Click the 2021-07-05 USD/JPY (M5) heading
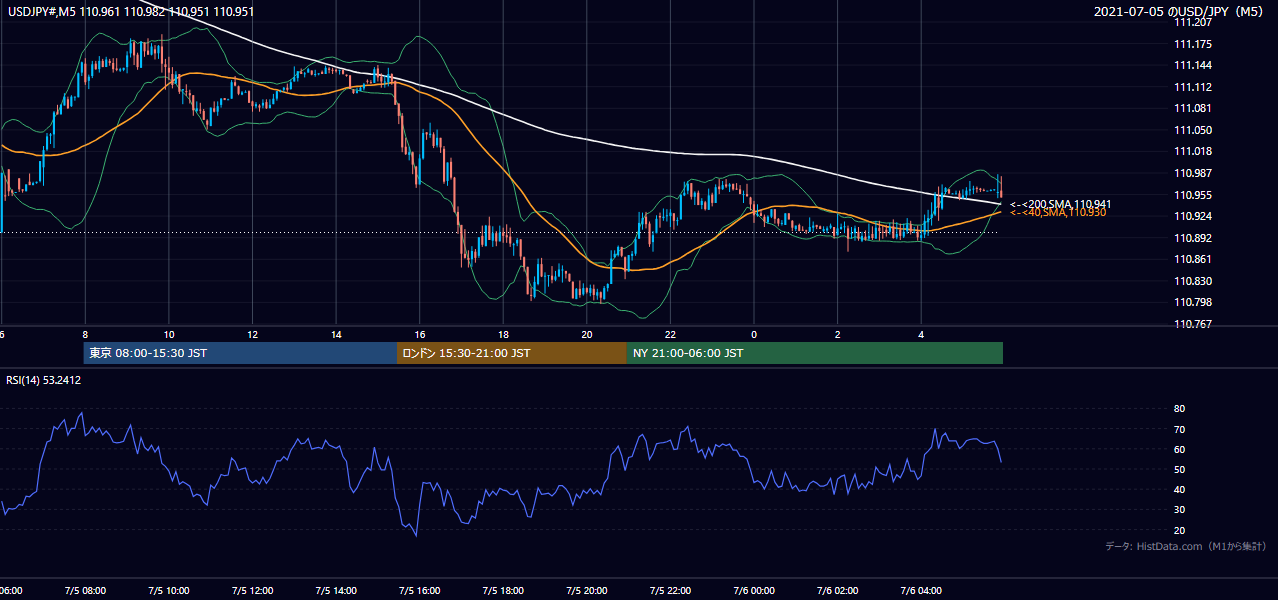1278x600 pixels. pyautogui.click(x=1180, y=12)
